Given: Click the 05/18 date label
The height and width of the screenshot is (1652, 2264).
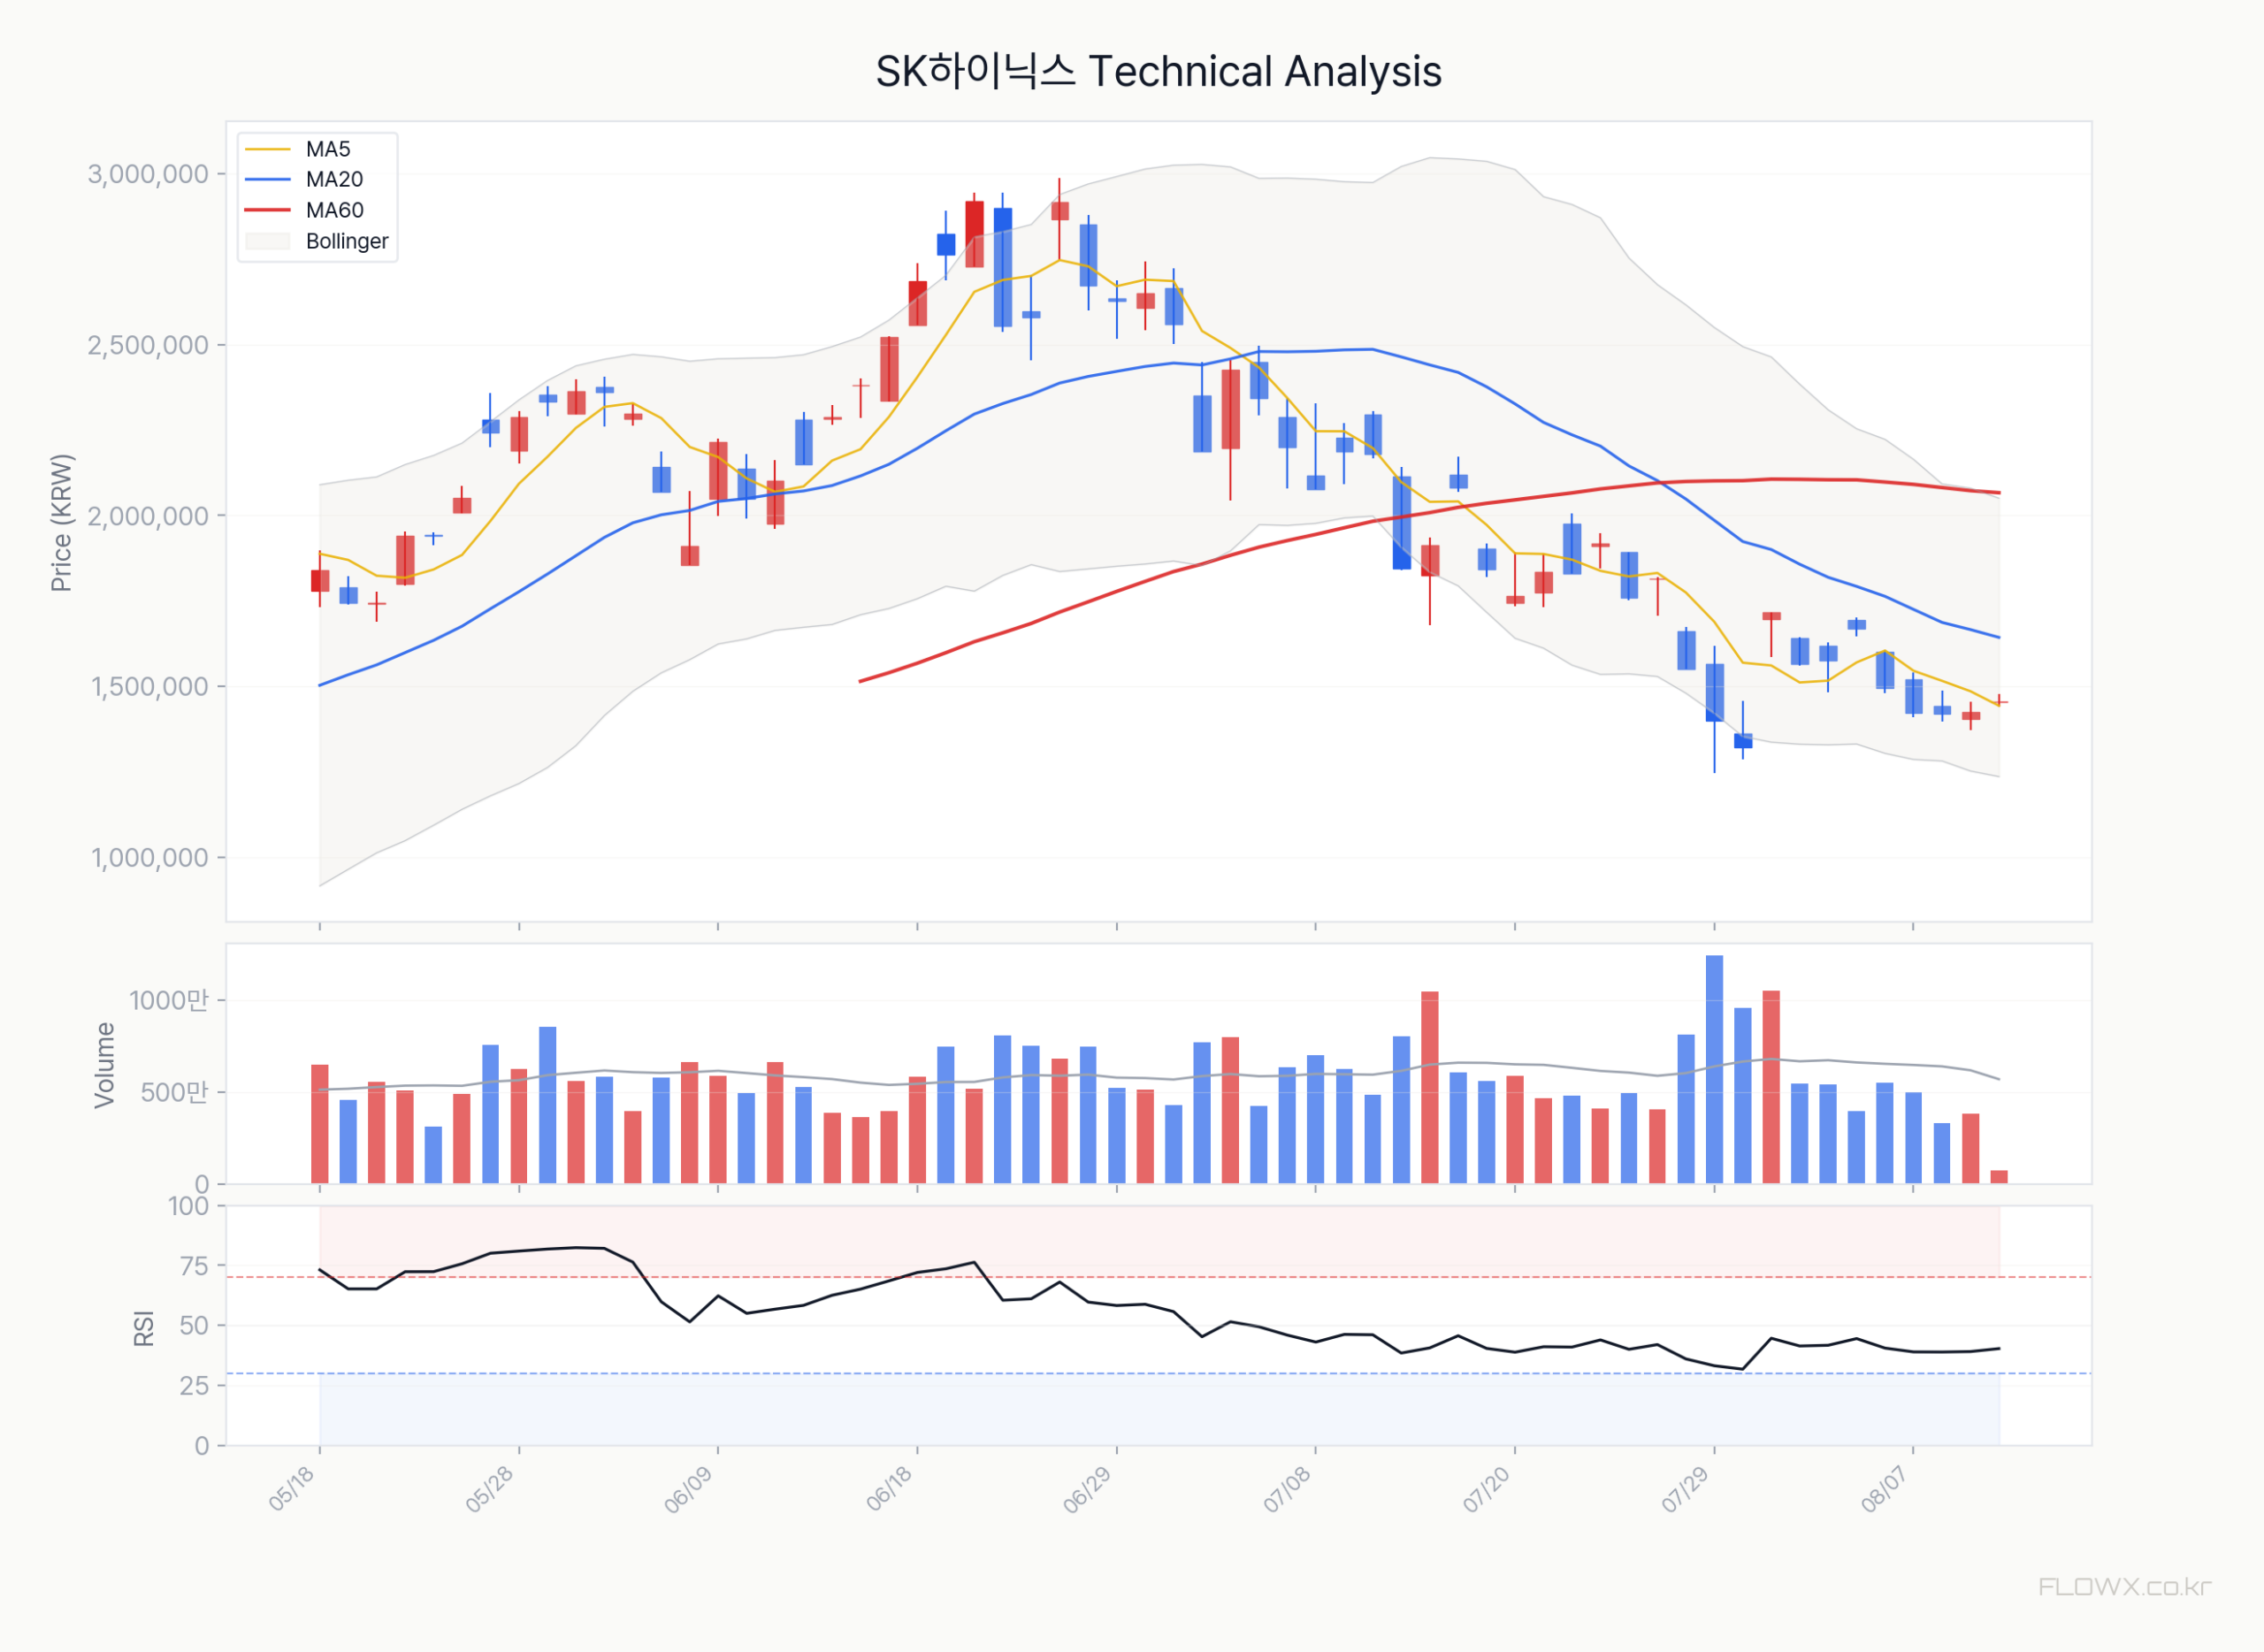Looking at the screenshot, I should point(292,1489).
